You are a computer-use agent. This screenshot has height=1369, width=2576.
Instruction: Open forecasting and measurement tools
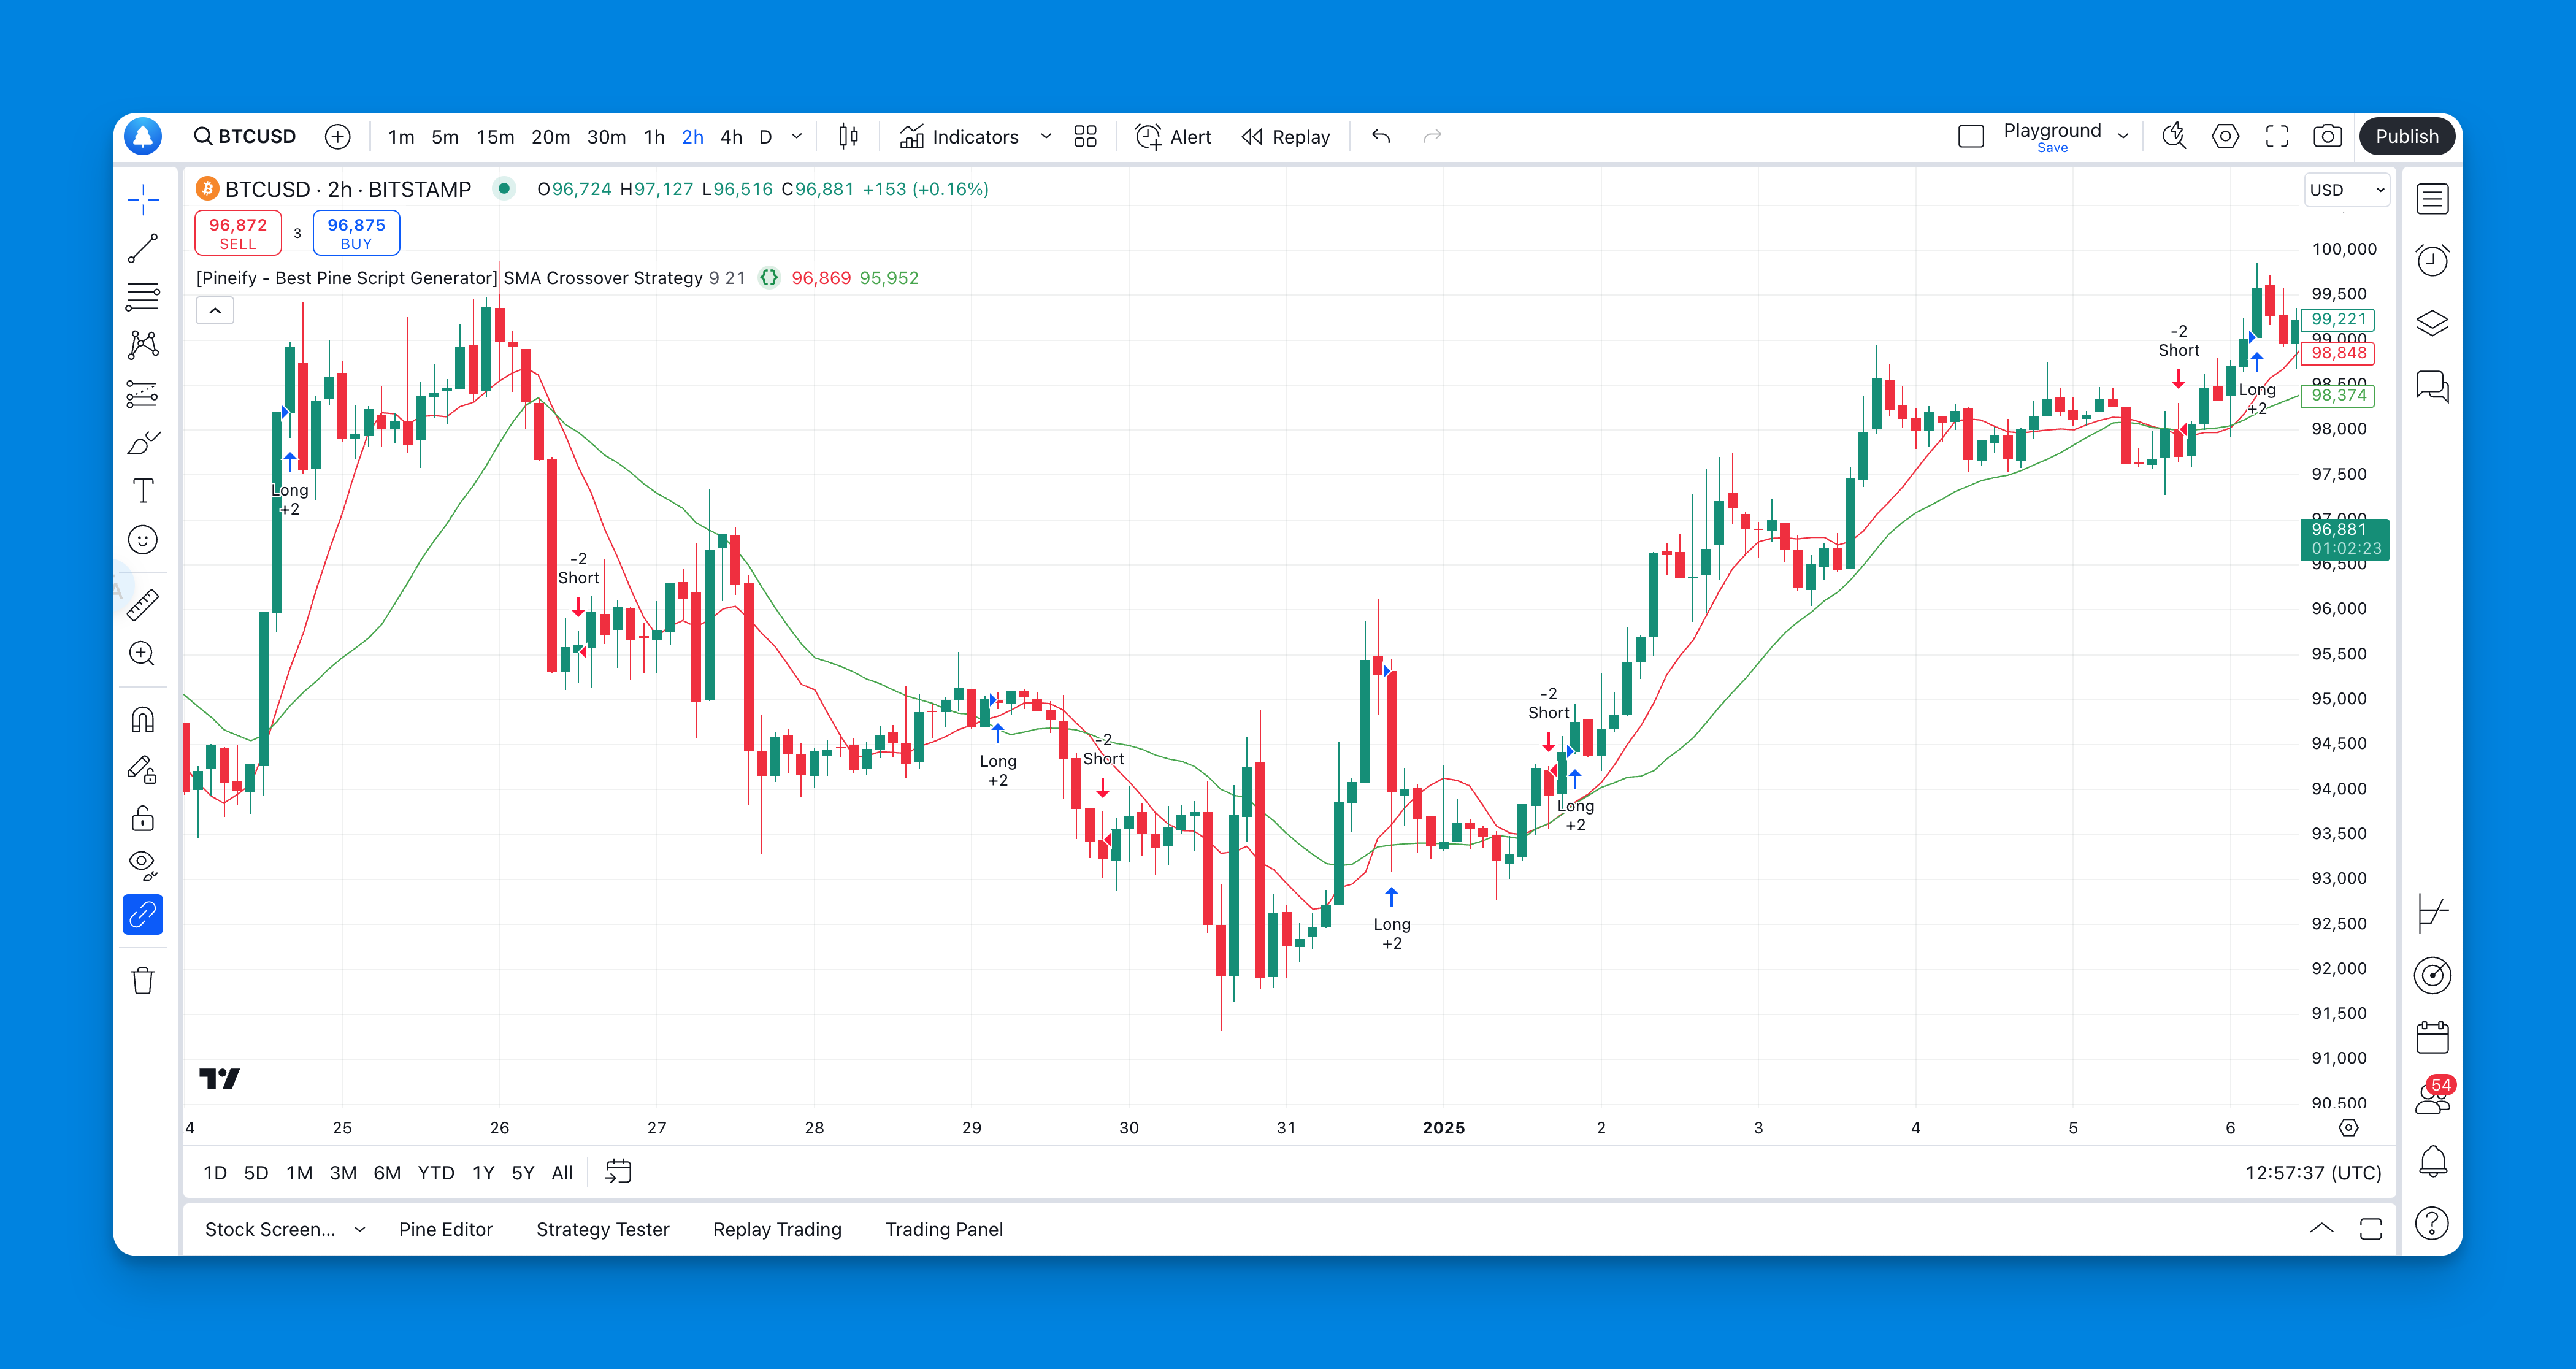pyautogui.click(x=143, y=394)
